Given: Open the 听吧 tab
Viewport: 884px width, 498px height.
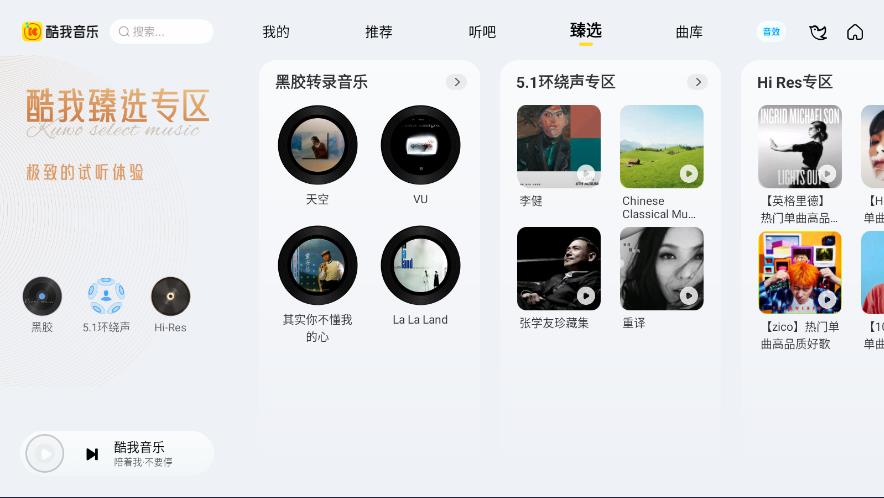Looking at the screenshot, I should coord(482,32).
